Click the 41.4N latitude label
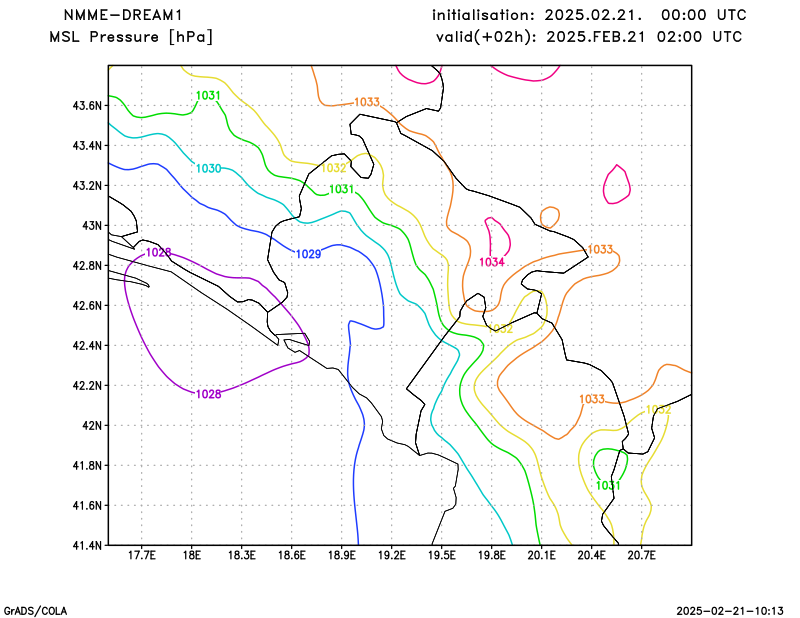The image size is (800, 618). pos(88,545)
